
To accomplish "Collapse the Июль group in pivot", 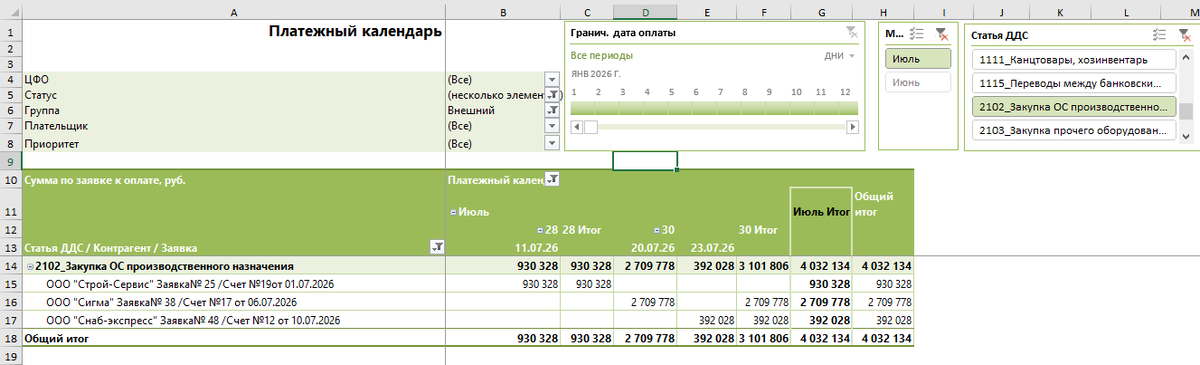I will [454, 212].
